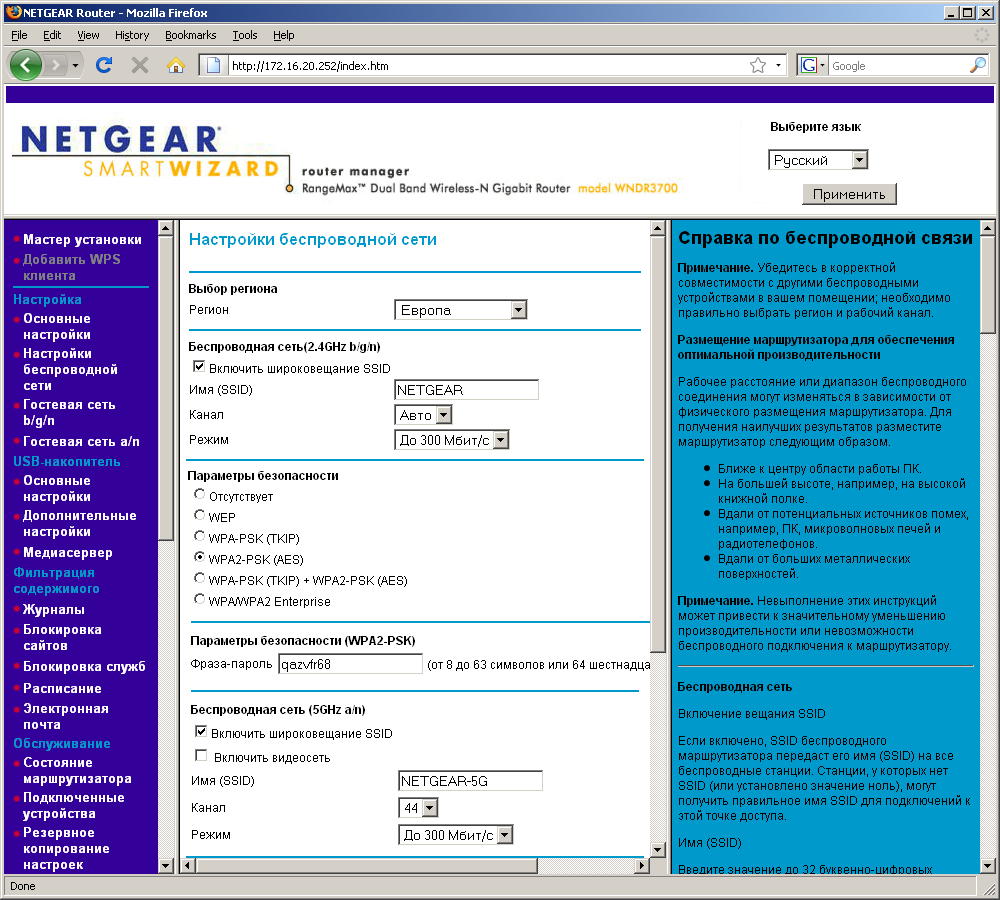1000x900 pixels.
Task: Click the SSID field containing NETGEAR-5G
Action: 470,781
